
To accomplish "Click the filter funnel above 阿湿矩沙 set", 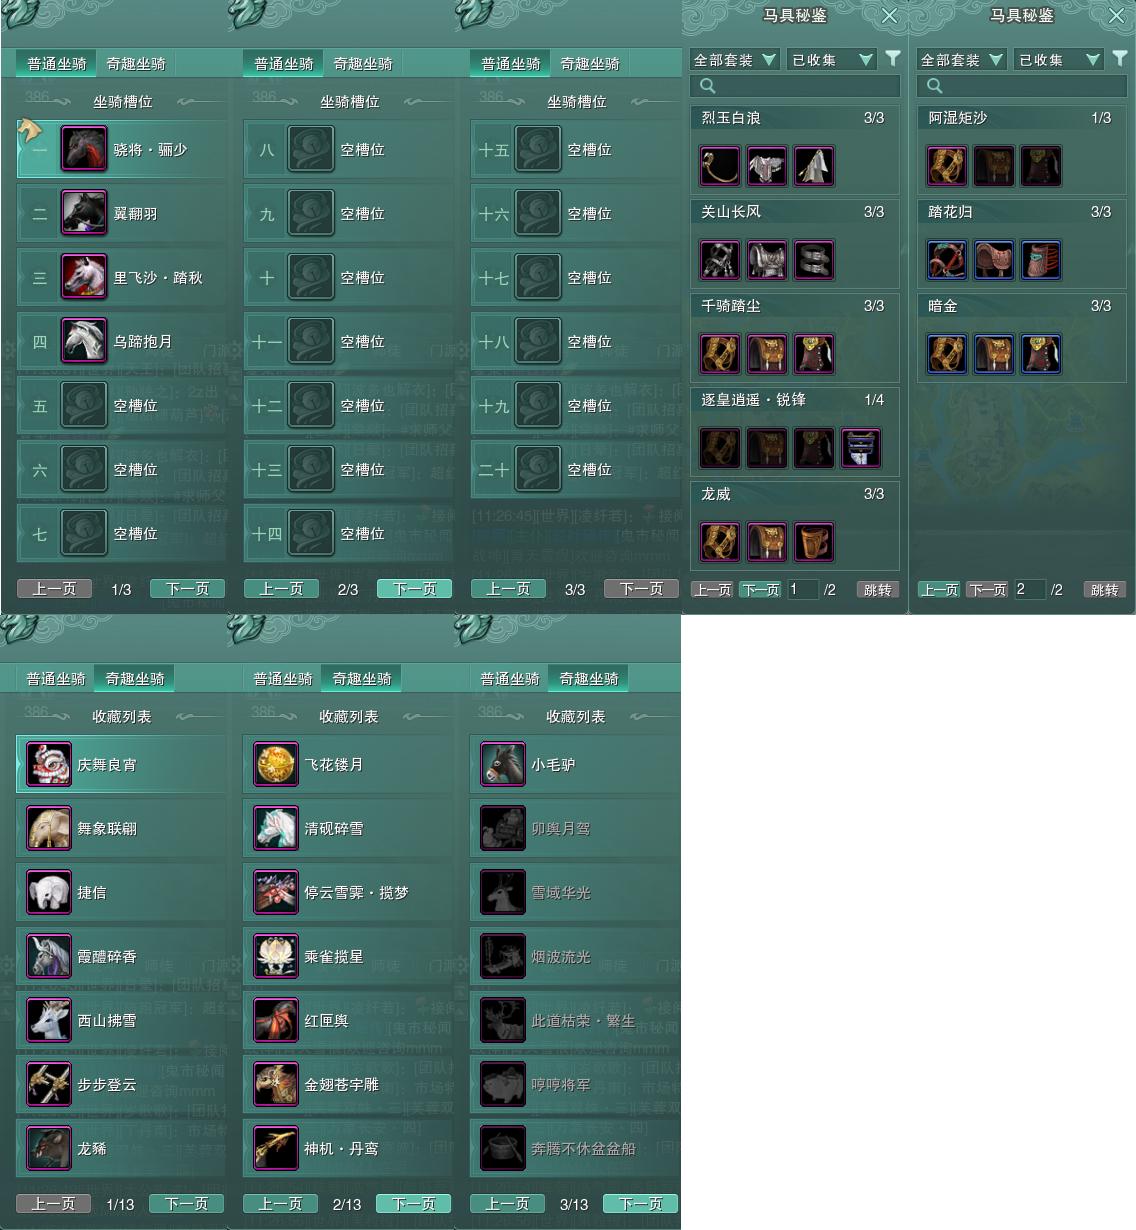I will (x=1120, y=59).
